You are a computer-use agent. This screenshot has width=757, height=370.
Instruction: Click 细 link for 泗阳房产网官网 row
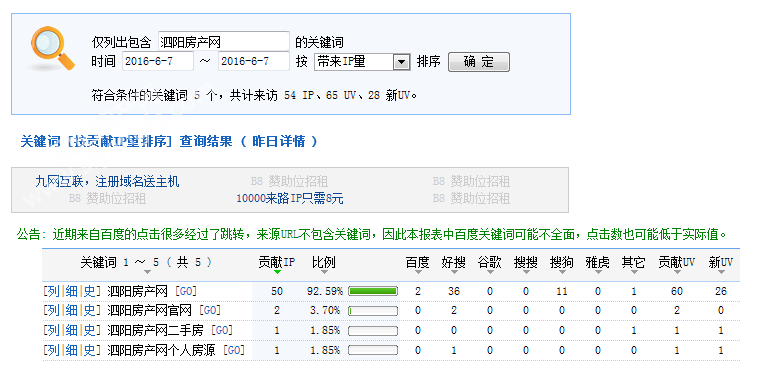[x=71, y=310]
